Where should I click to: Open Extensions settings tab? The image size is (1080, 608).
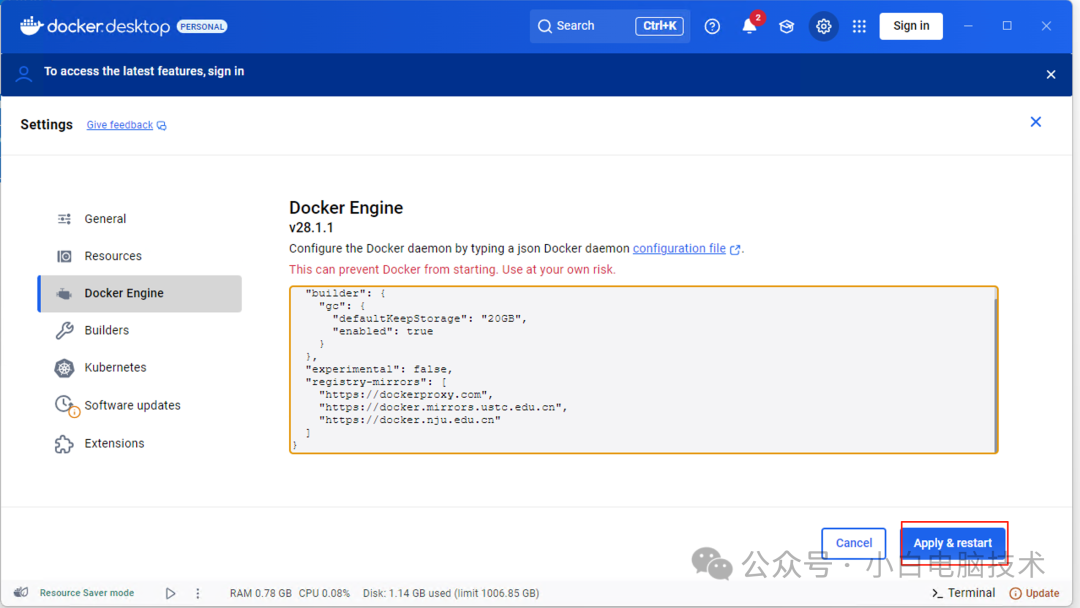[140, 443]
